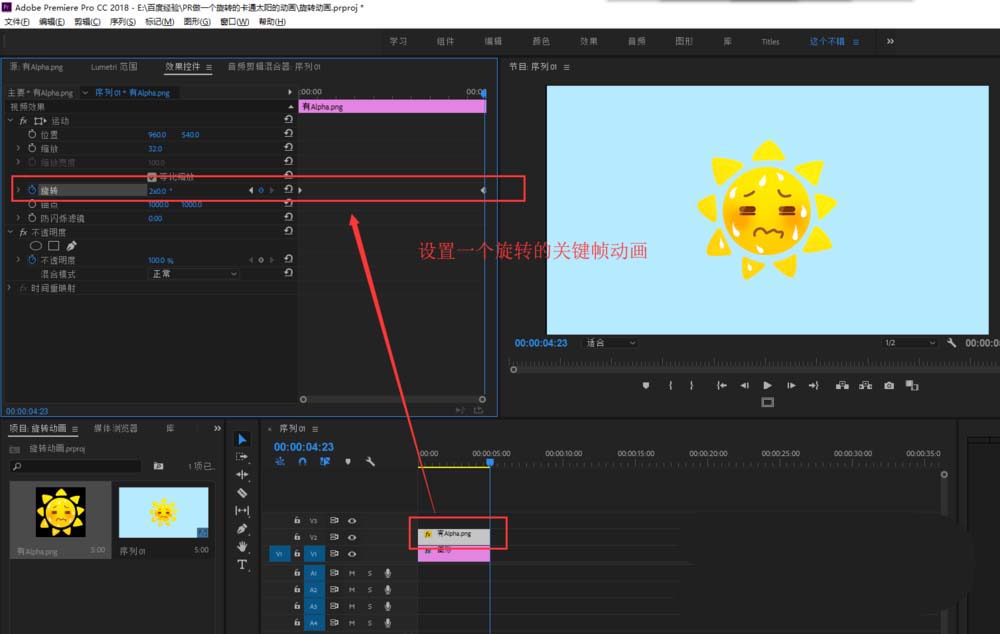Switch to the Lumetri 范围 tab

[x=114, y=66]
